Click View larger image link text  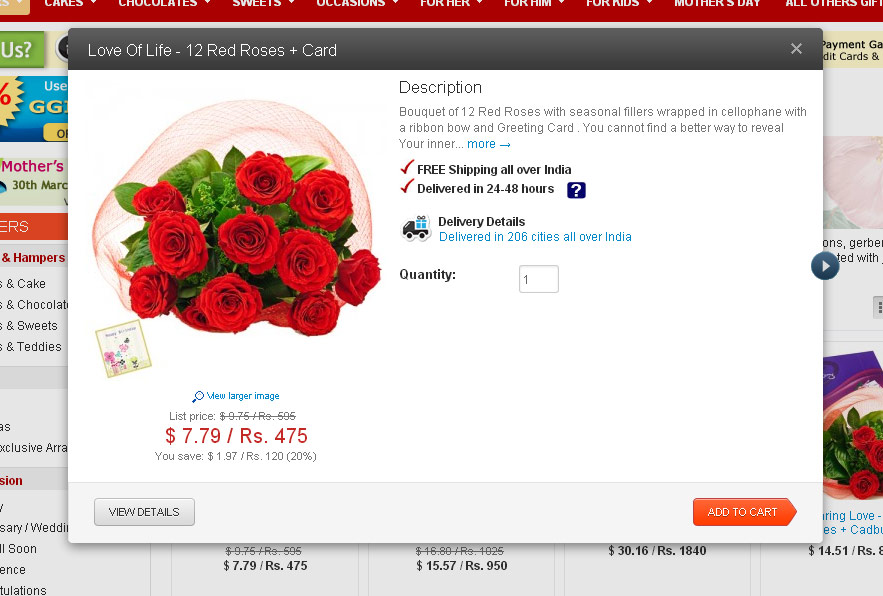243,396
